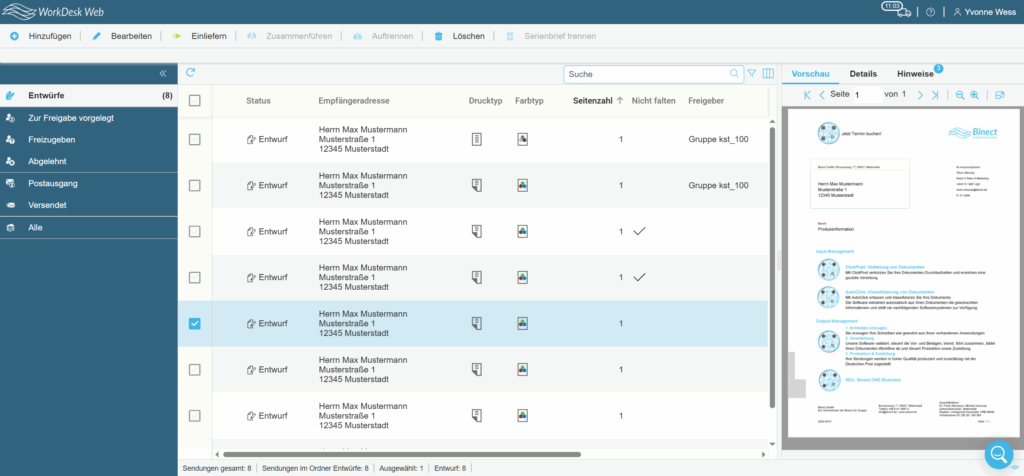Image resolution: width=1024 pixels, height=476 pixels.
Task: Uncheck the highlighted row's checkbox
Action: pyautogui.click(x=195, y=323)
